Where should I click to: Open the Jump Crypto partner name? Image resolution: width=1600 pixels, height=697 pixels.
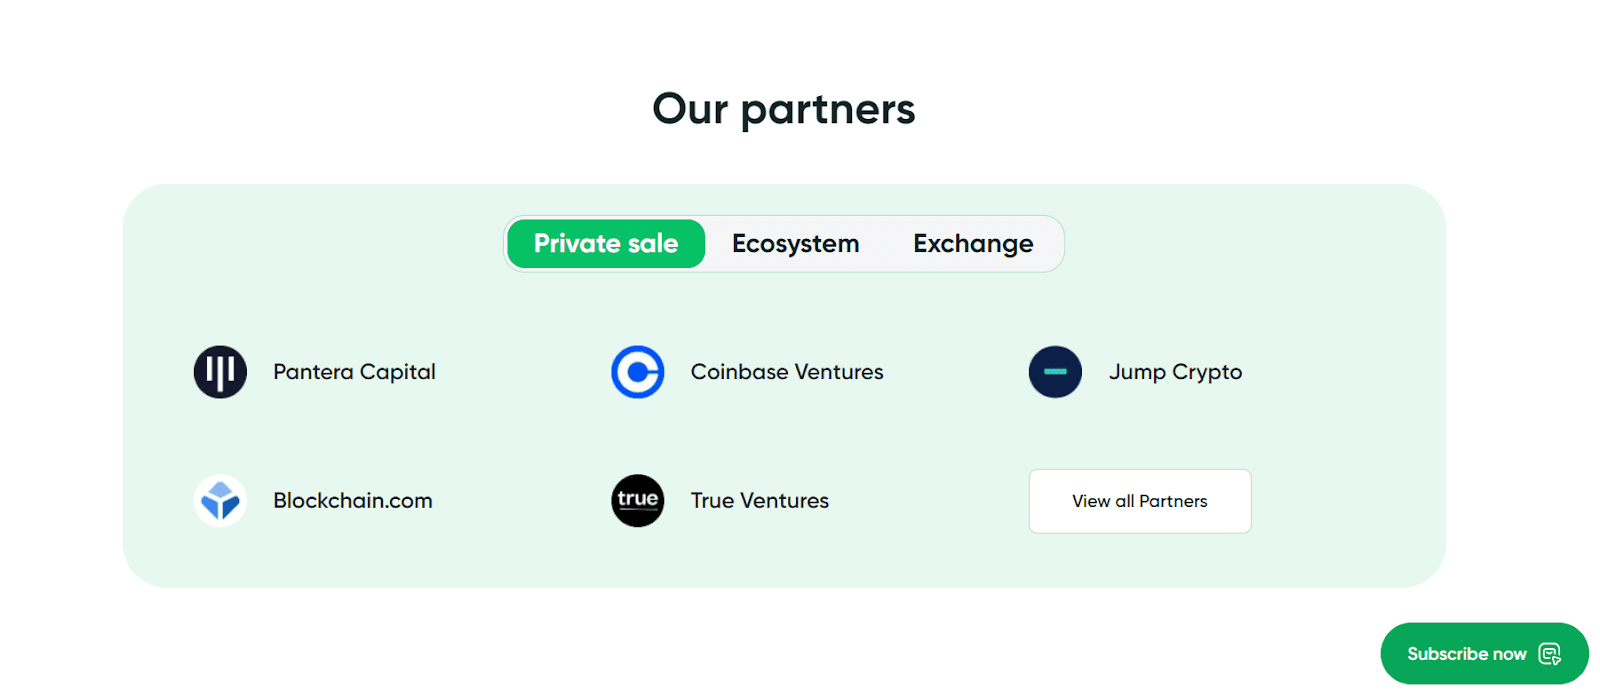pyautogui.click(x=1175, y=372)
